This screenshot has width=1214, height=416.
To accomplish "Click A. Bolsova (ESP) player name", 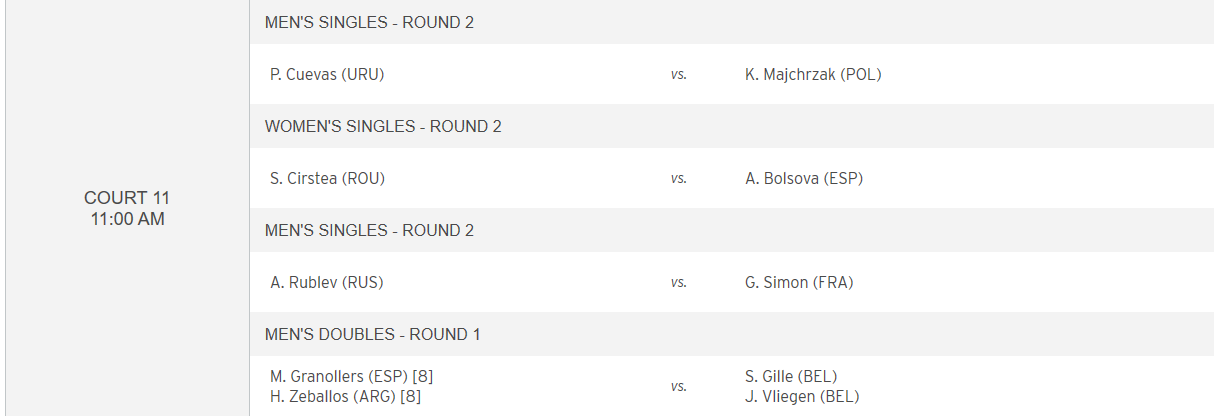I will 804,178.
